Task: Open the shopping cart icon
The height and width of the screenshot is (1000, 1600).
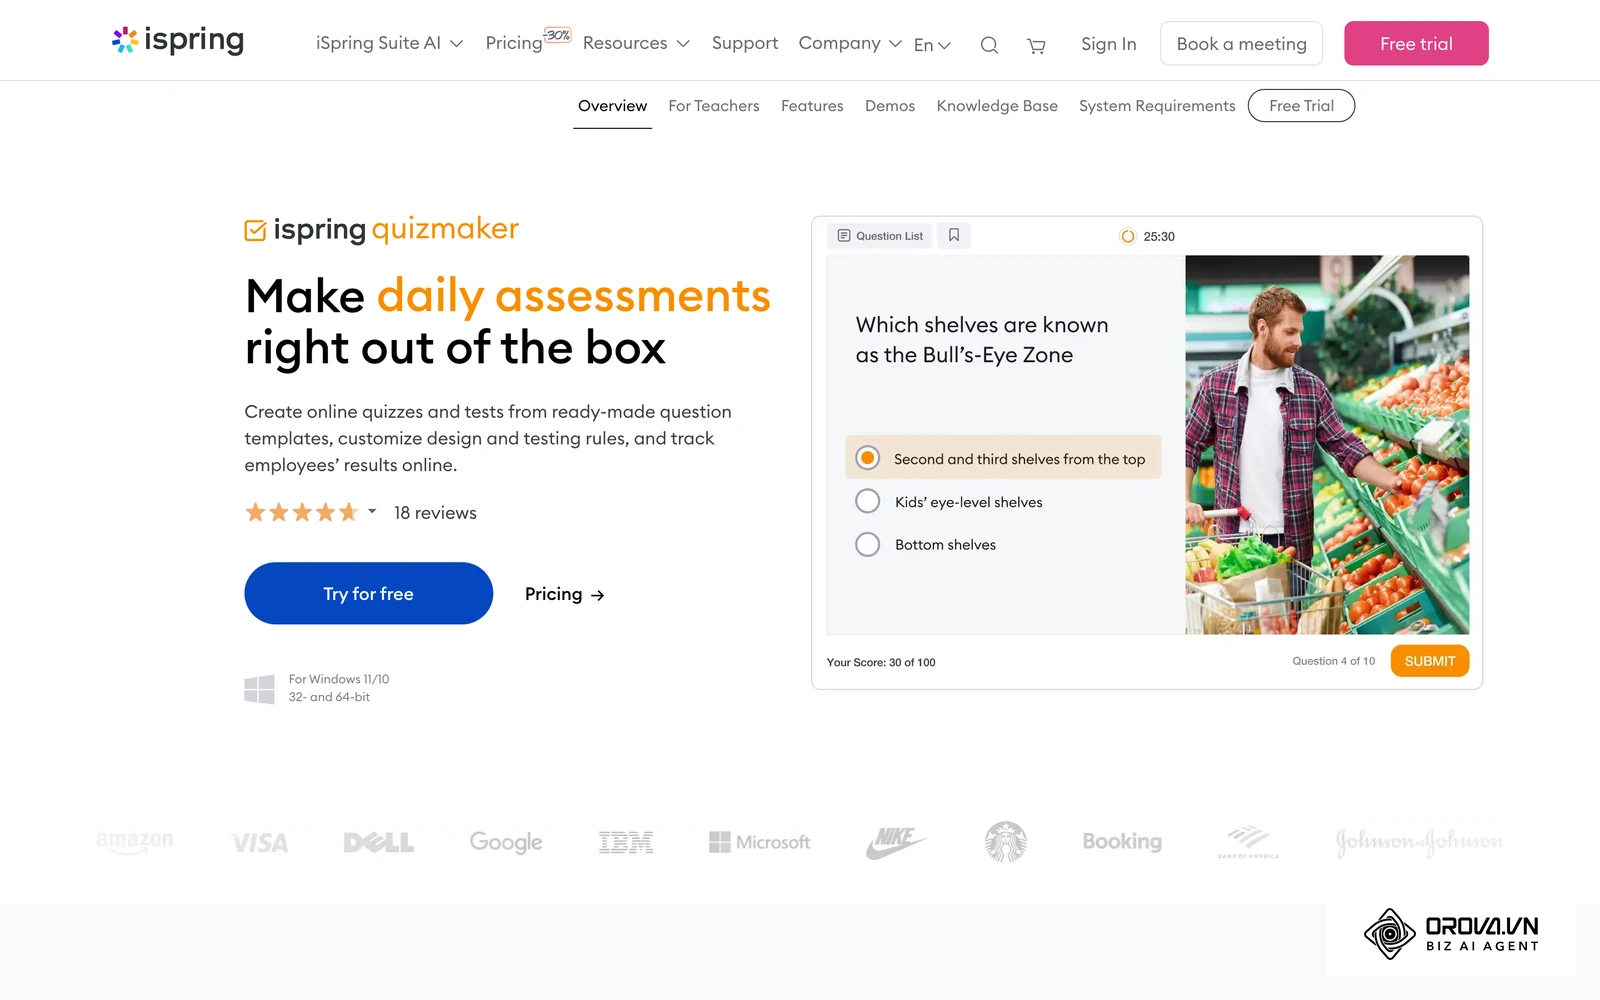Action: click(1036, 45)
